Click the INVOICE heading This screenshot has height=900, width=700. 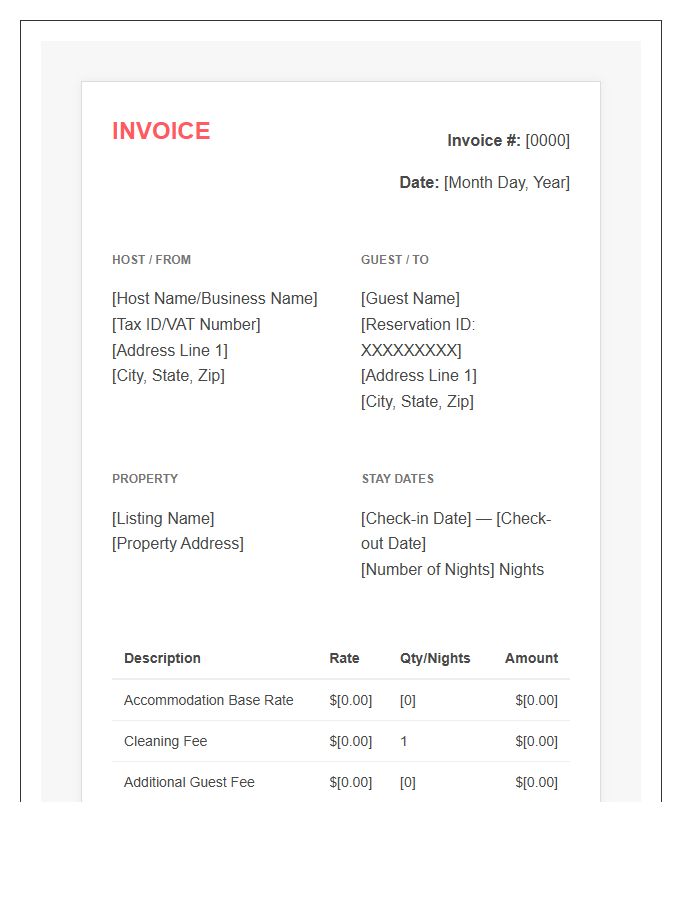click(161, 131)
